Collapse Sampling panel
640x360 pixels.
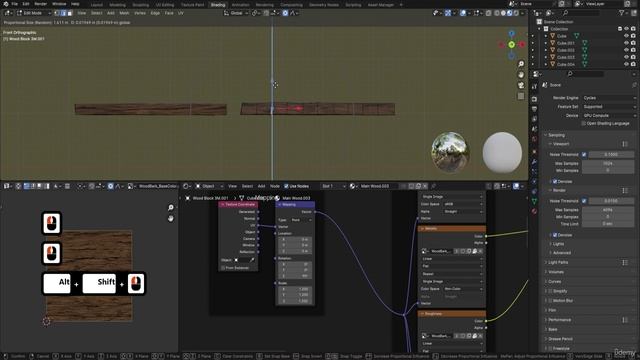(556, 135)
